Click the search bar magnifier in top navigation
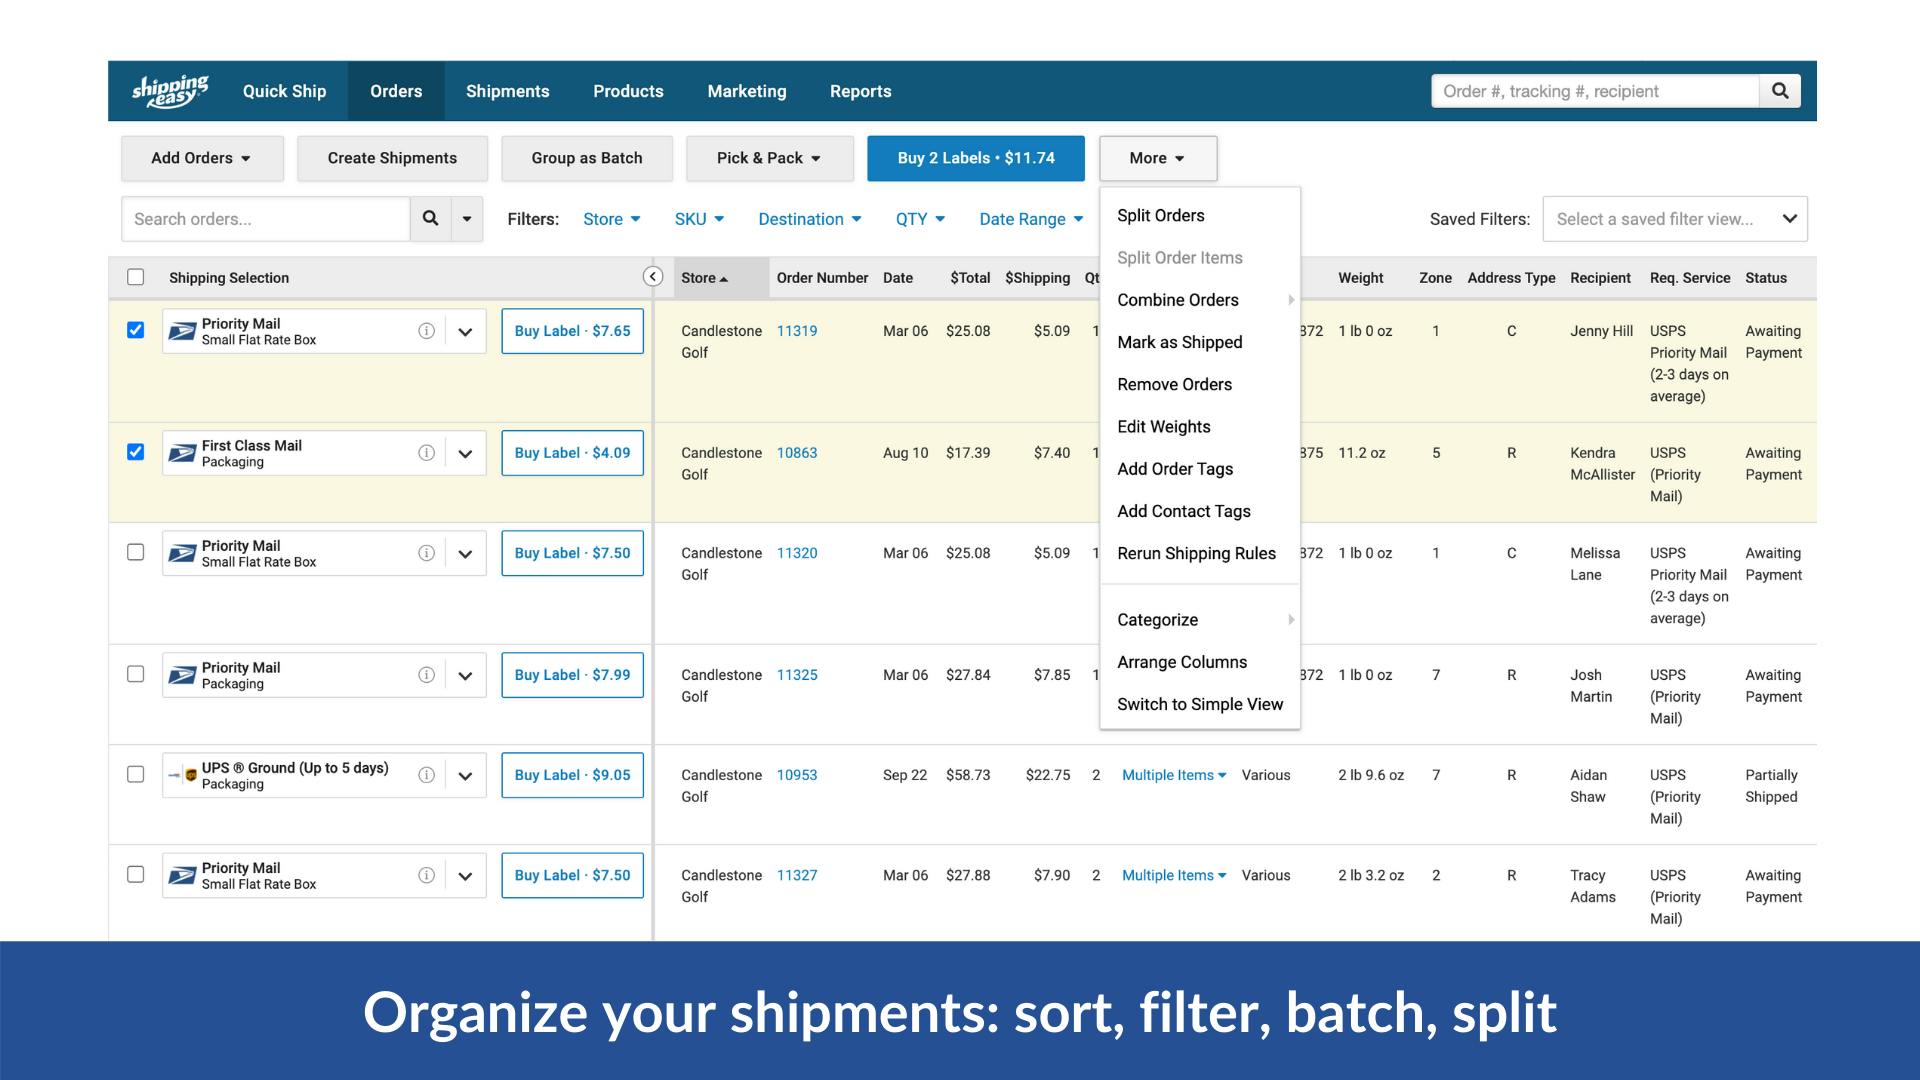The image size is (1920, 1080). pos(1780,90)
